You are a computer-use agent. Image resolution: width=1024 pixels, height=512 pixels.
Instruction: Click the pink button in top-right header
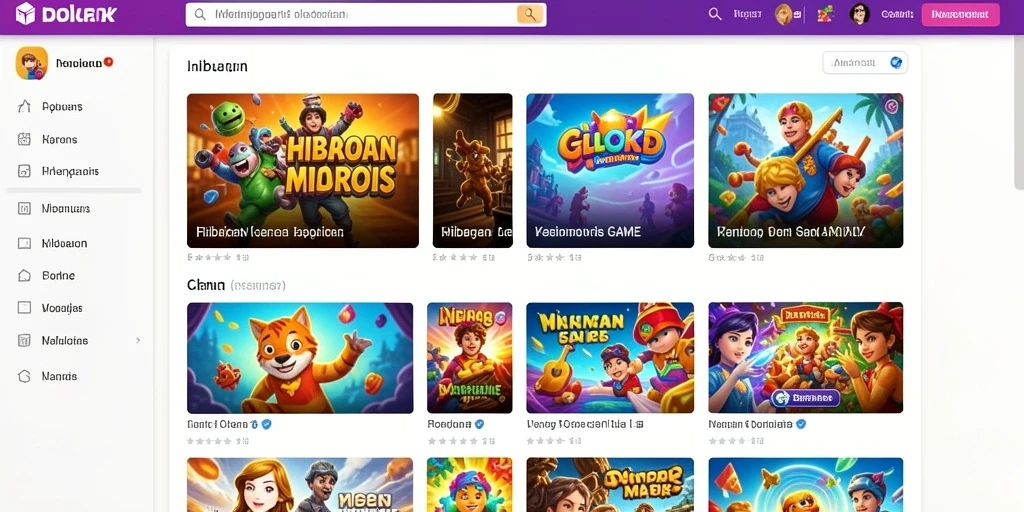pyautogui.click(x=960, y=14)
